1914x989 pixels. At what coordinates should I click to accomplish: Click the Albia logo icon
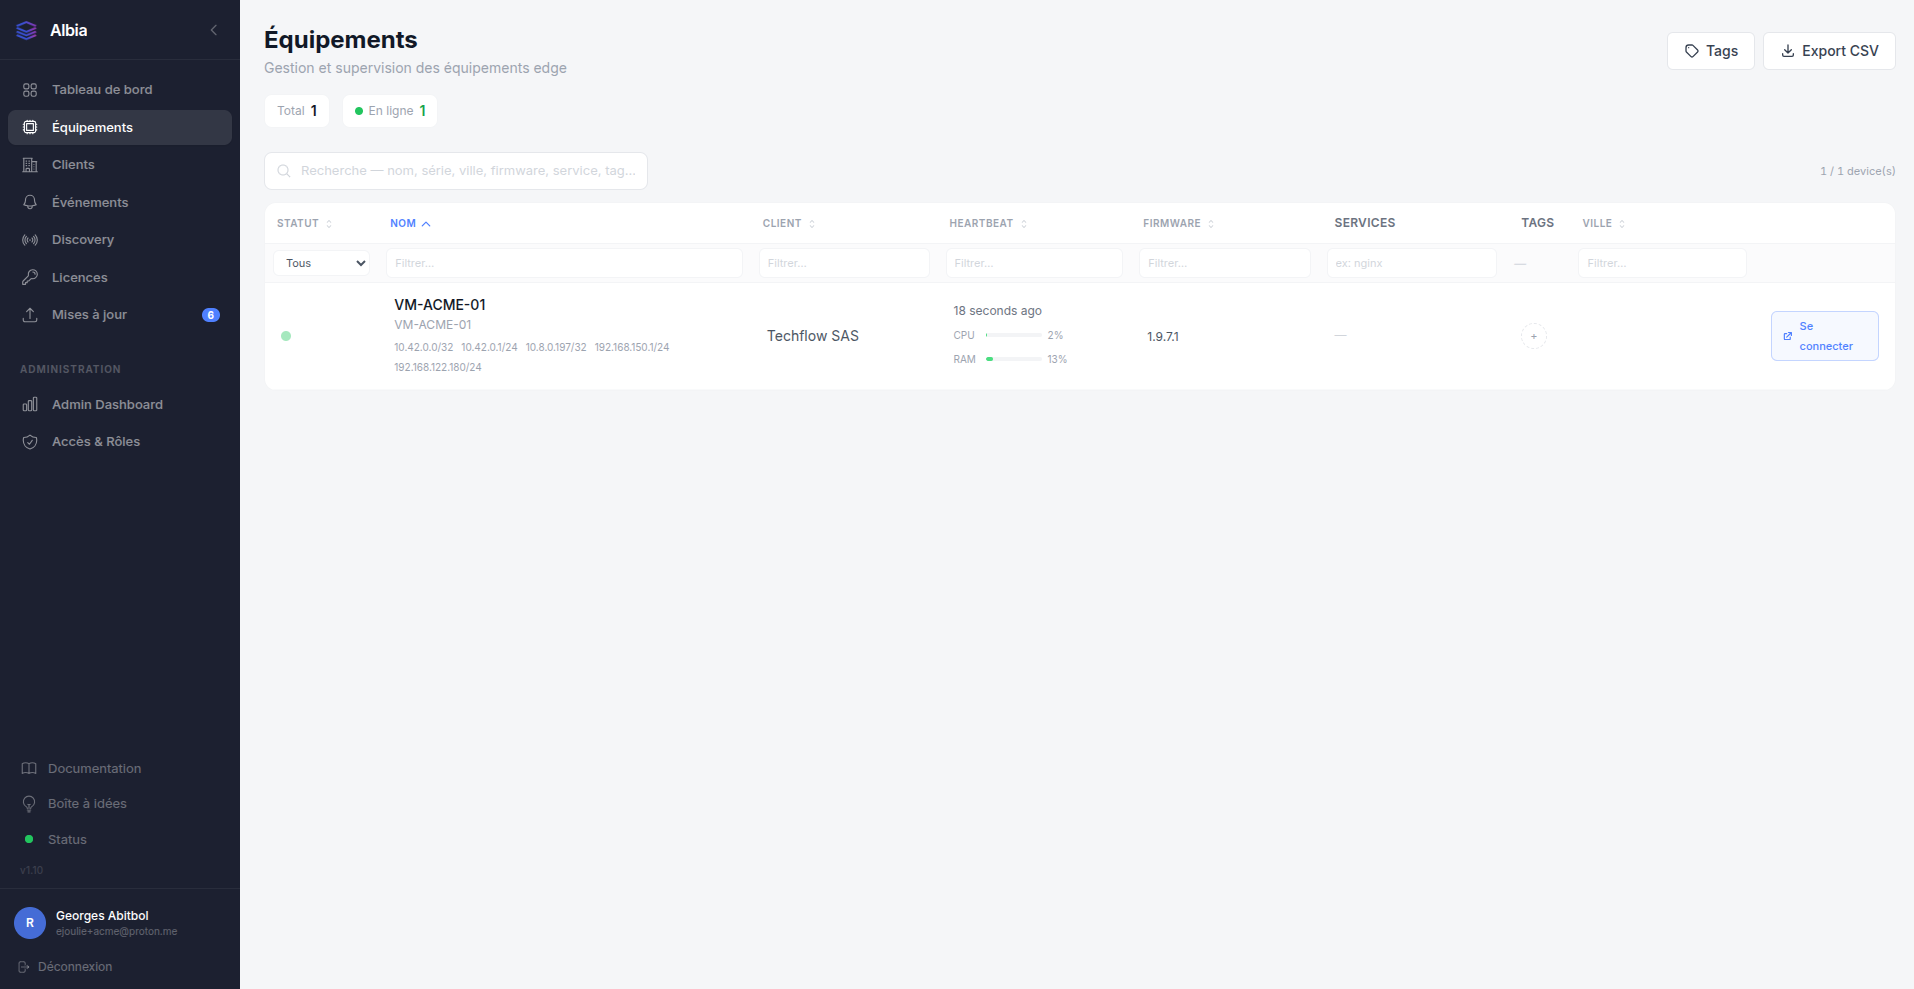point(27,31)
